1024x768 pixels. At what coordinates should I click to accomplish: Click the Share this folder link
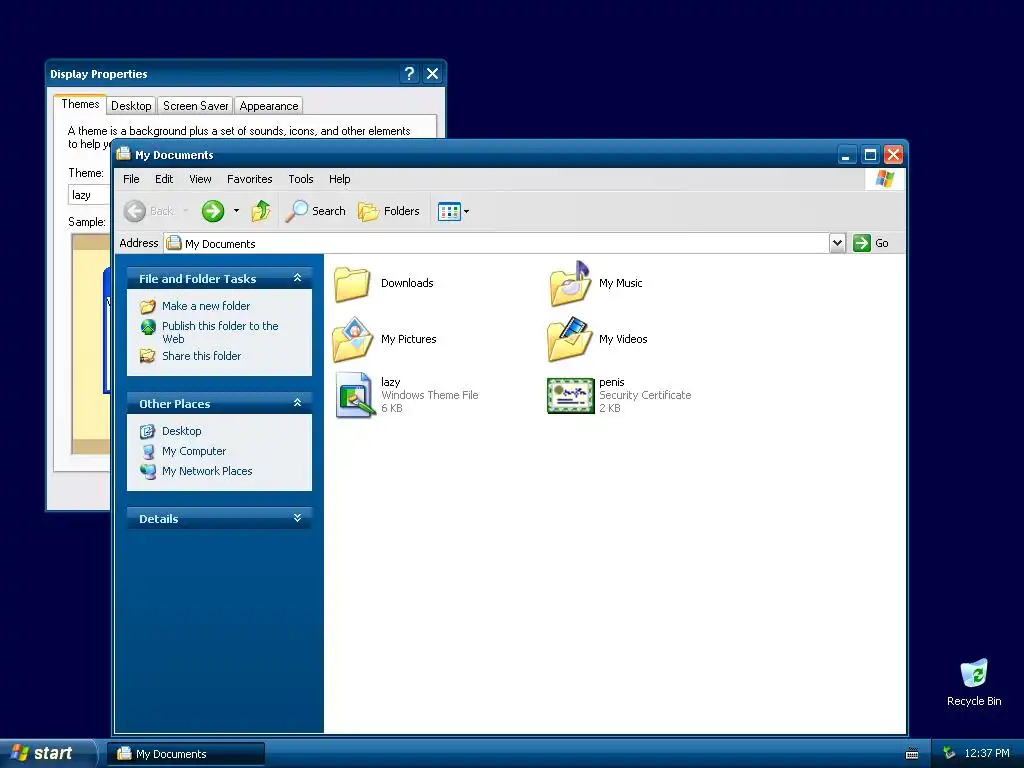pos(201,356)
